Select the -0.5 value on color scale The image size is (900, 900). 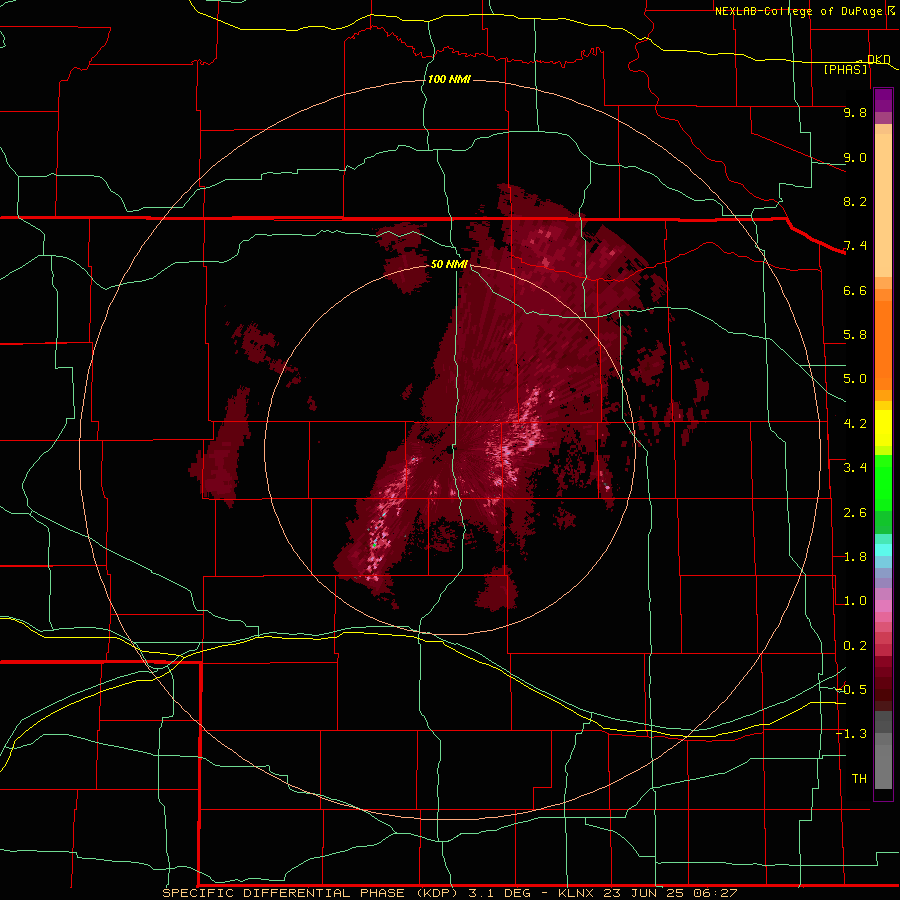click(x=851, y=690)
